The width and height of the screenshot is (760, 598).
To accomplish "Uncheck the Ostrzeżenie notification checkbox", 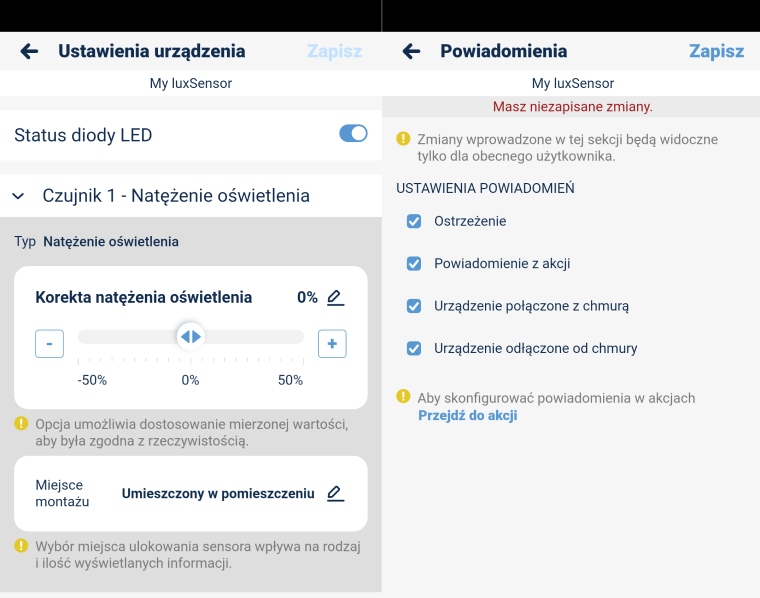I will click(414, 221).
